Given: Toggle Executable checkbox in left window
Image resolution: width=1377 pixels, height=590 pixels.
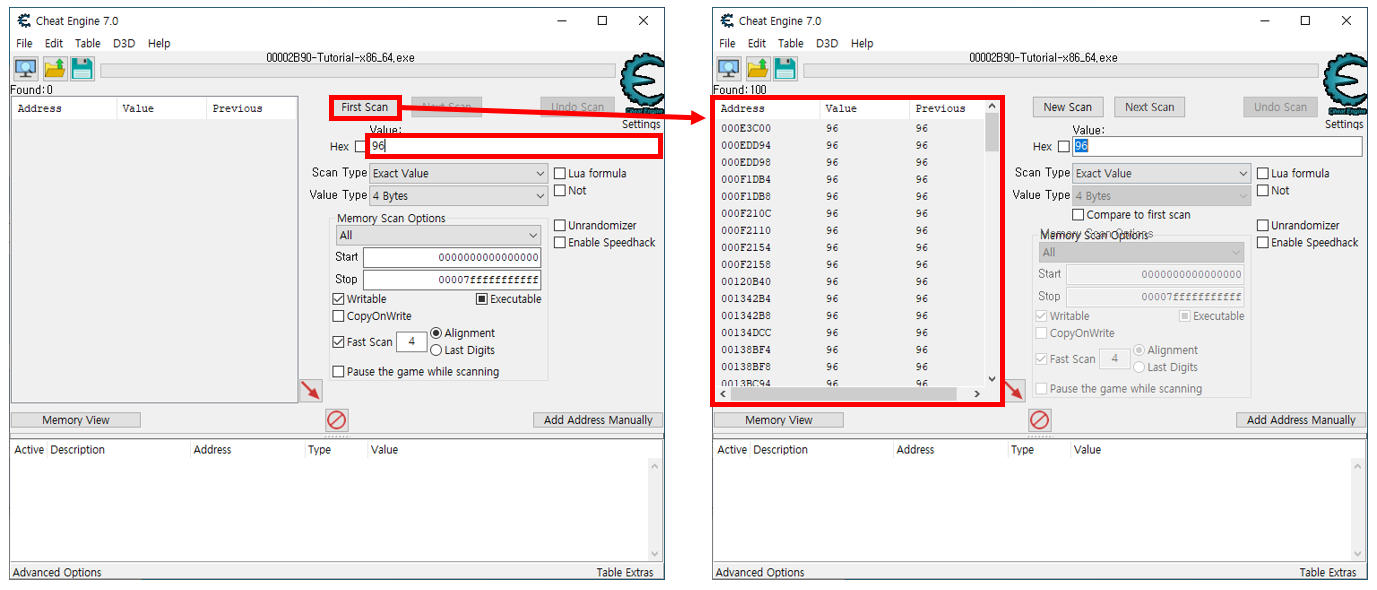Looking at the screenshot, I should click(x=481, y=299).
